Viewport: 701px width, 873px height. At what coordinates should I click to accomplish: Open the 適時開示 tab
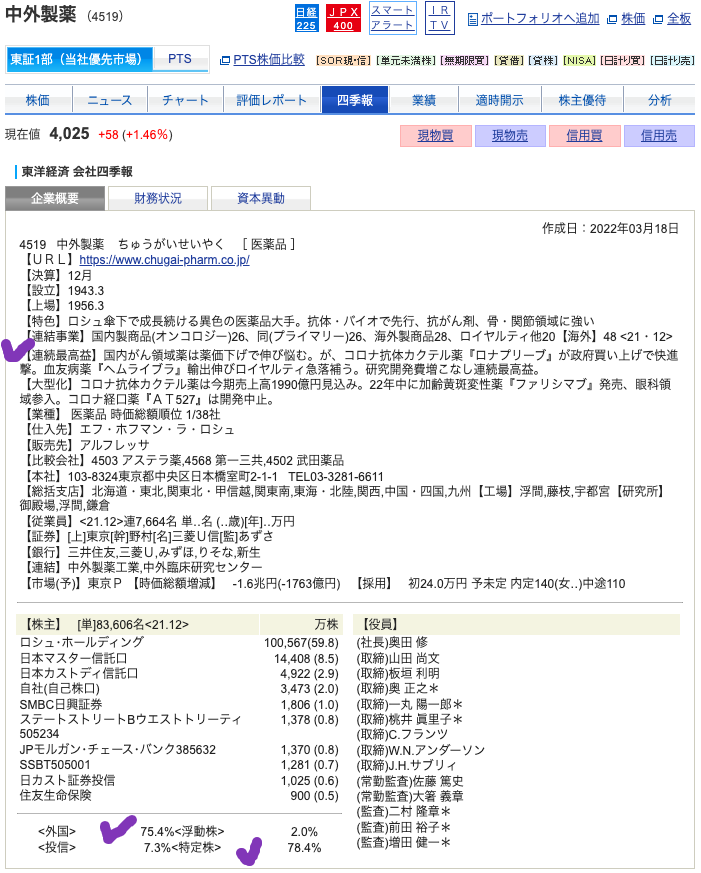click(x=499, y=100)
